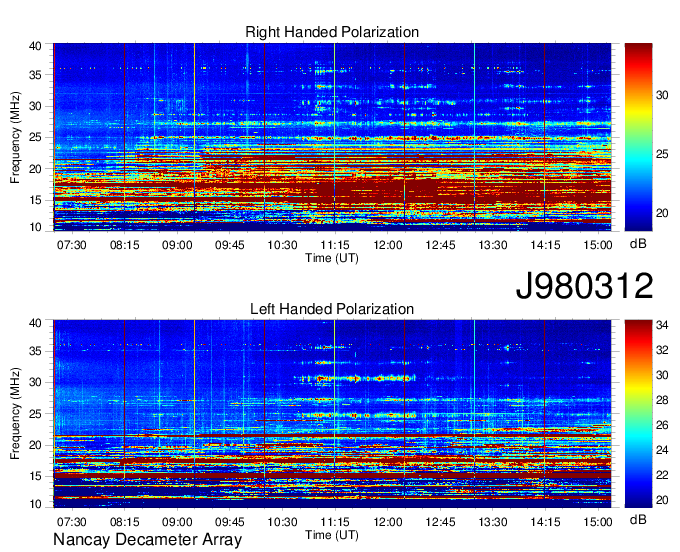Click inside the left-handed polarization spectrogram
The height and width of the screenshot is (552, 680).
click(x=332, y=414)
